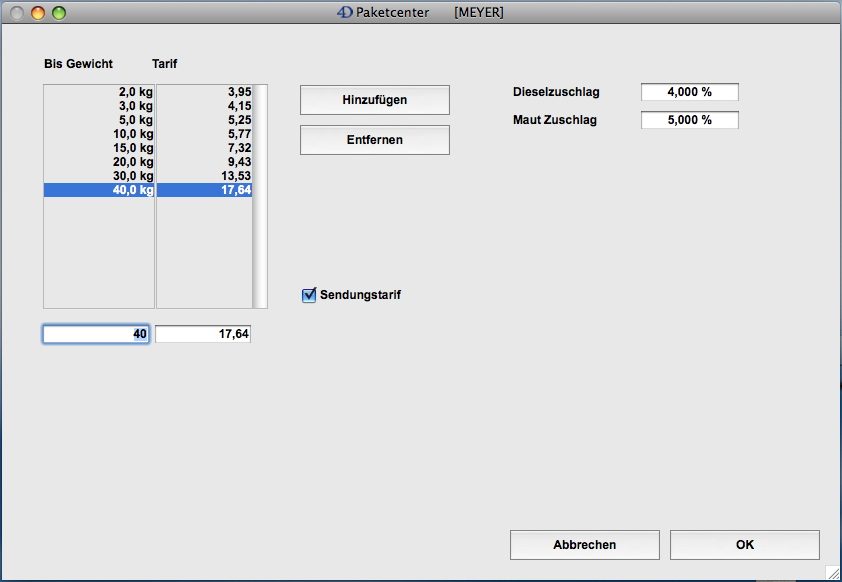Select the tariff value 7,32
842x582 pixels.
205,147
